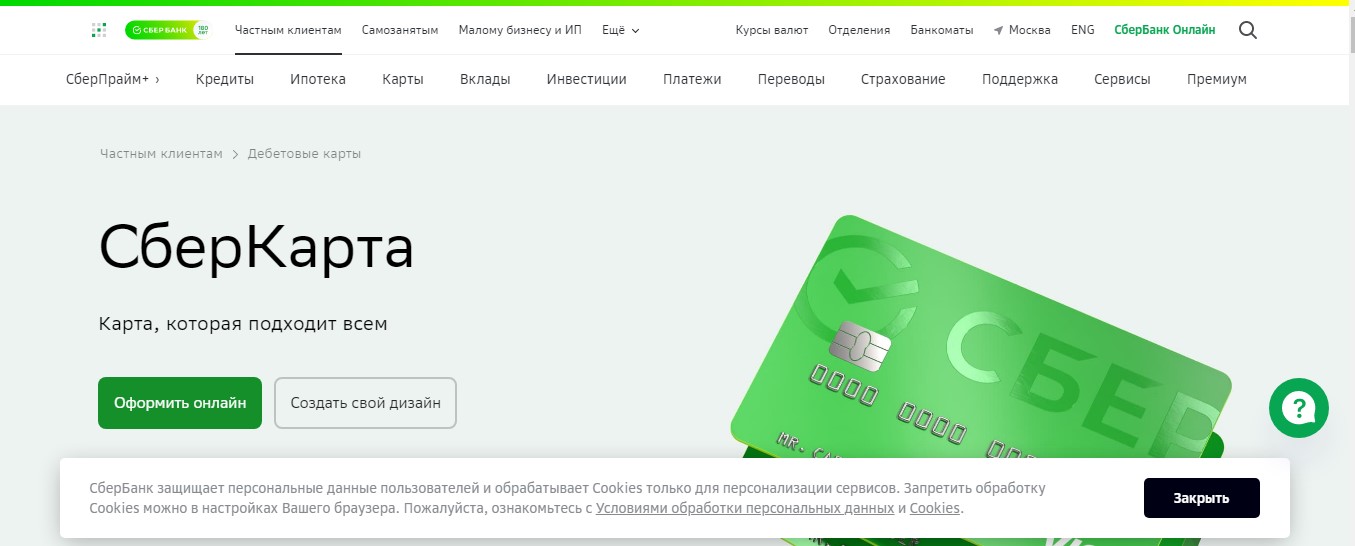This screenshot has height=546, width=1355.
Task: Open the search magnifier icon
Action: coord(1247,30)
